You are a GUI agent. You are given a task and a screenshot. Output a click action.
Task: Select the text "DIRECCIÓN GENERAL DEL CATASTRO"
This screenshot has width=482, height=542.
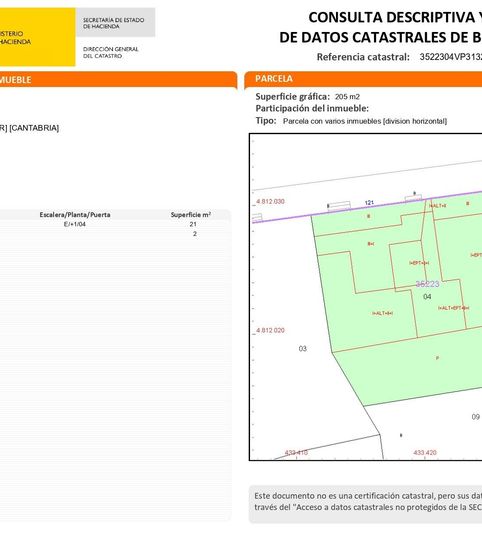[x=110, y=52]
